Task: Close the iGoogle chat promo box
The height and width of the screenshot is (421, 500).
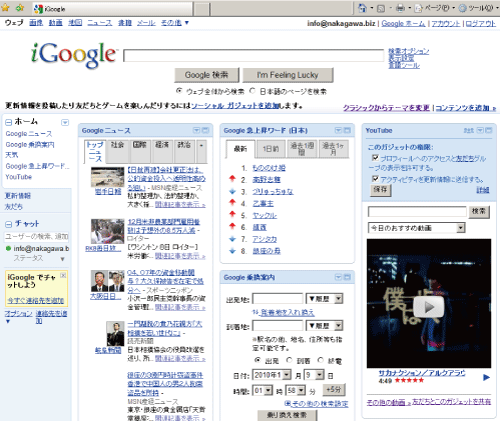Action: coord(63,275)
